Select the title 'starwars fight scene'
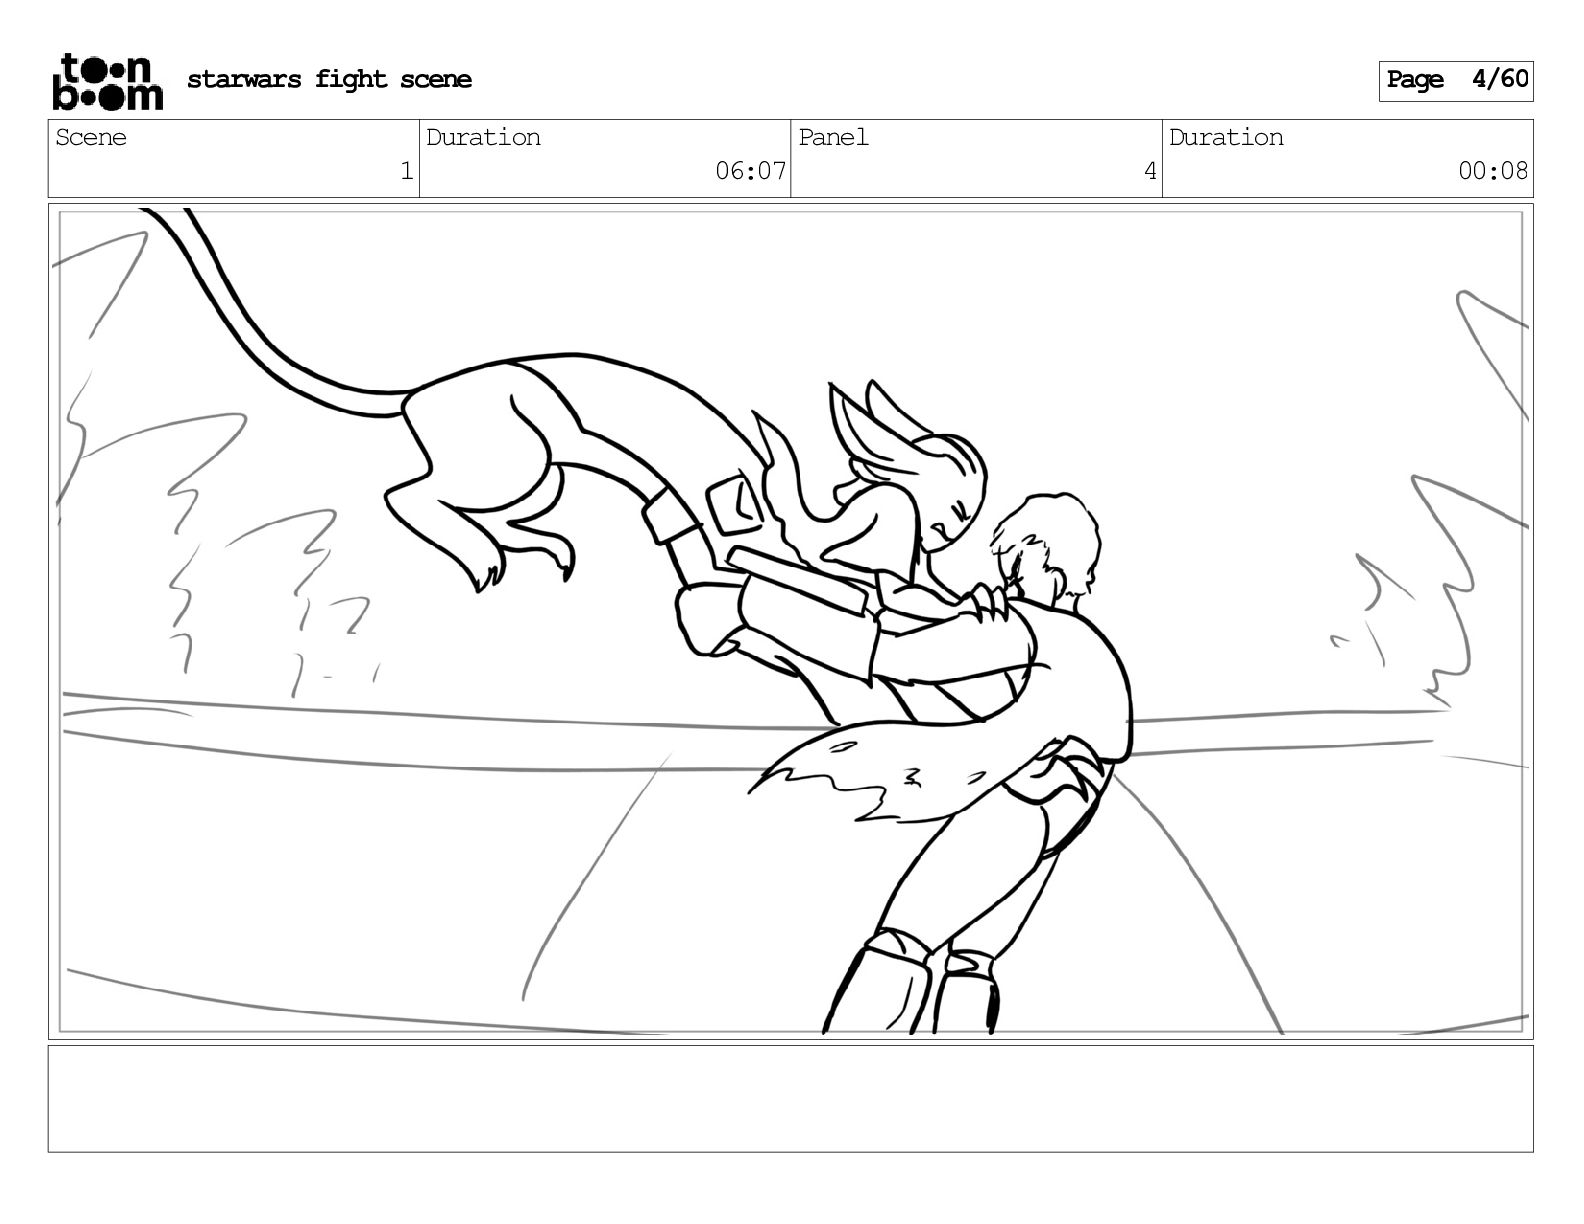The height and width of the screenshot is (1224, 1584). pos(329,79)
